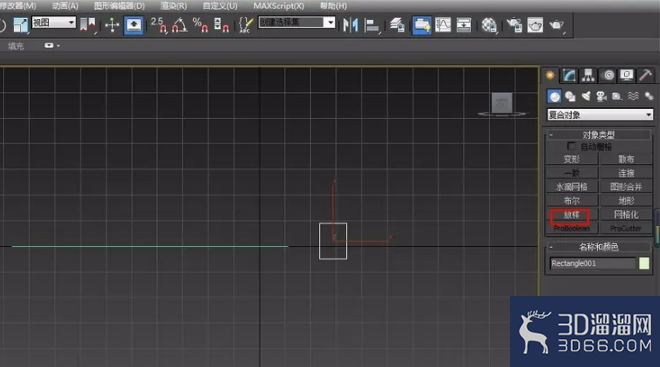Image resolution: width=660 pixels, height=367 pixels.
Task: Toggle the spinner snap icon
Action: (x=221, y=25)
